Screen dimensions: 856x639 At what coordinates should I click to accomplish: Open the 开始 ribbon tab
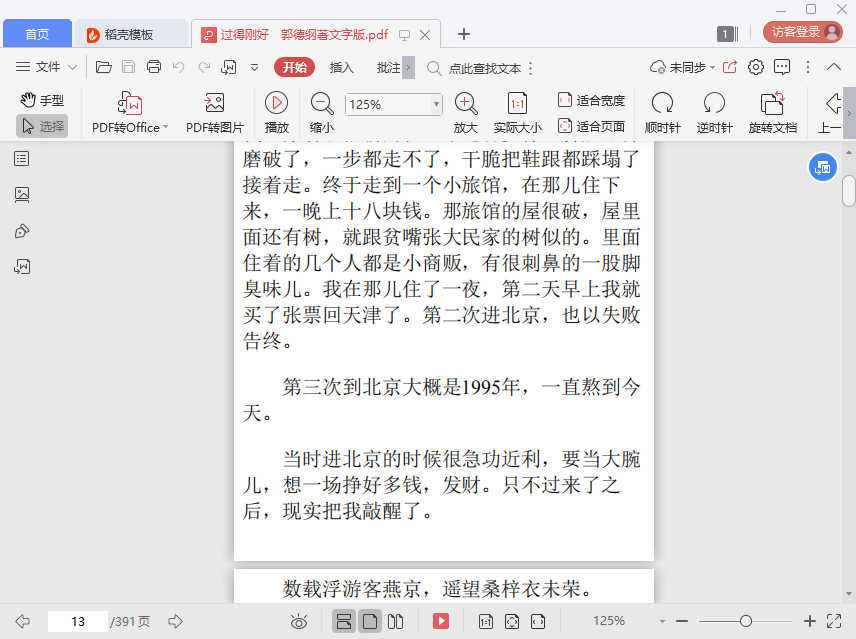click(x=294, y=68)
